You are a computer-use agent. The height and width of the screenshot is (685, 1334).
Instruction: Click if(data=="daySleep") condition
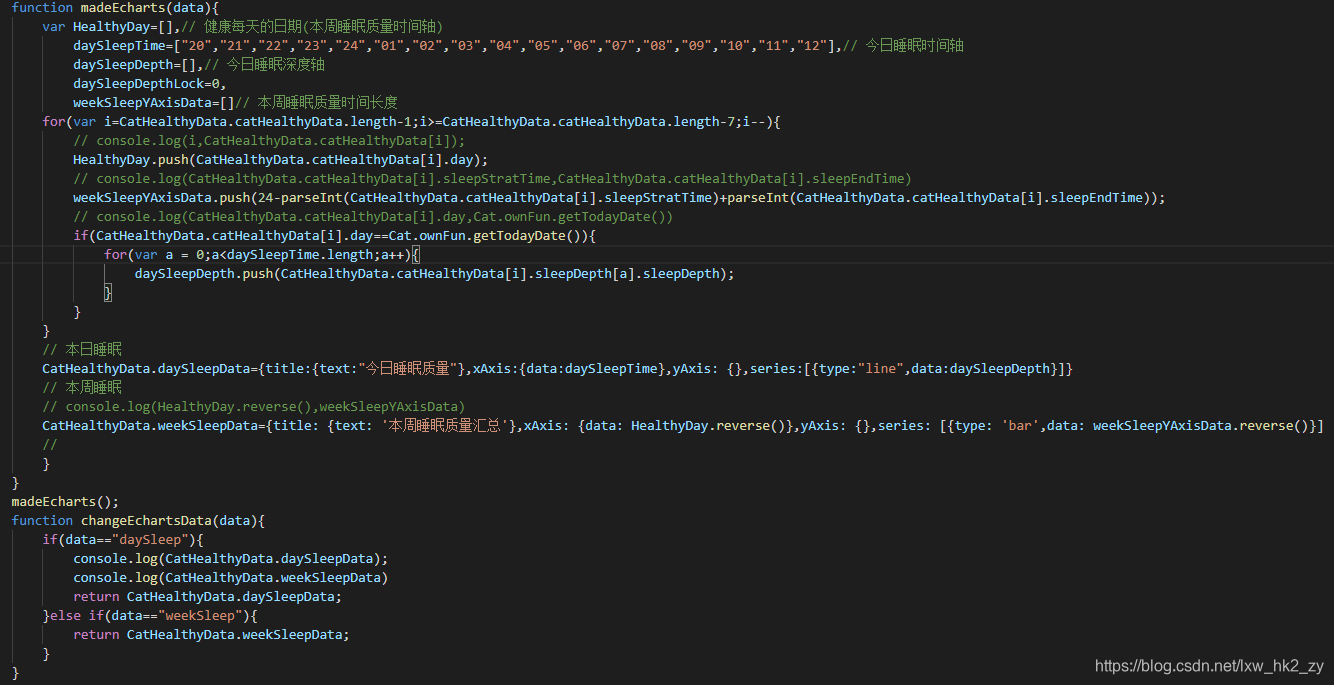[123, 540]
